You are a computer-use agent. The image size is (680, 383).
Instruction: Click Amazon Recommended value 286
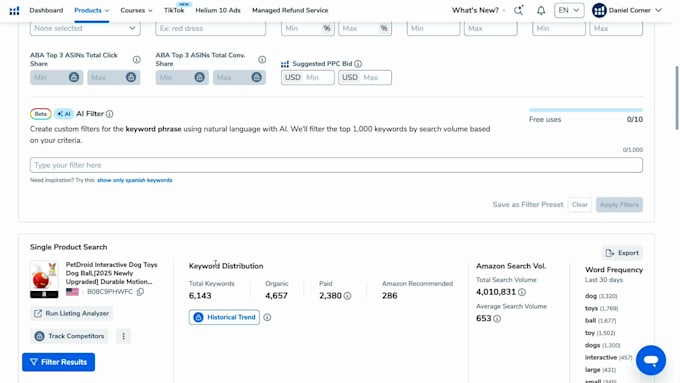[x=389, y=296]
